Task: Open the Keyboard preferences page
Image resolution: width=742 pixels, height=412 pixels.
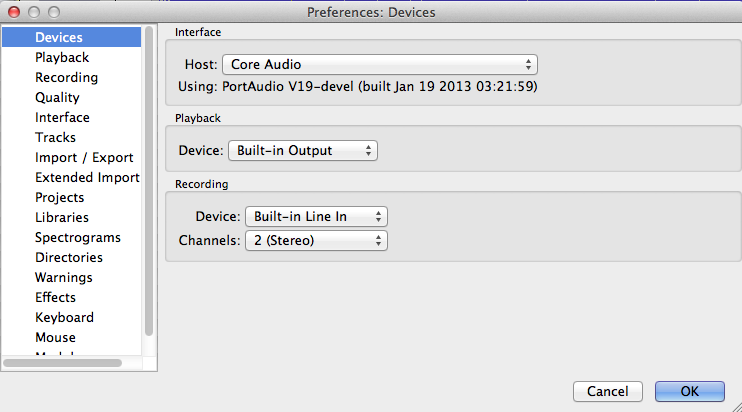Action: (x=64, y=318)
